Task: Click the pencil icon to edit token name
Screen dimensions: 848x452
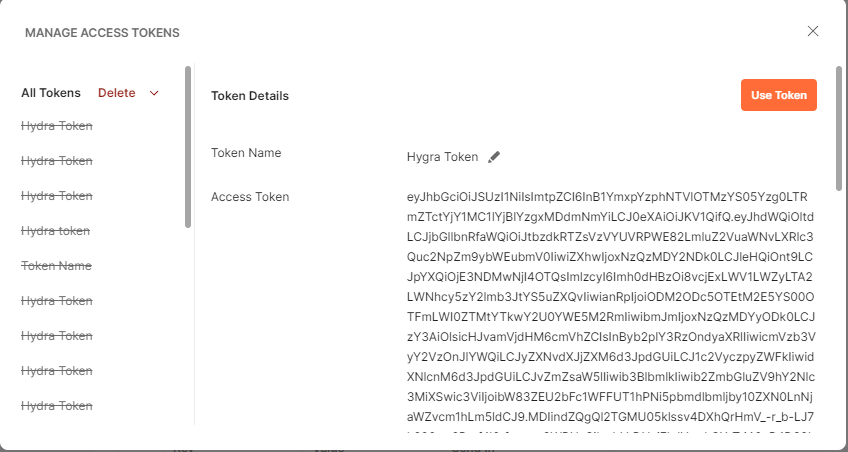Action: pyautogui.click(x=494, y=157)
